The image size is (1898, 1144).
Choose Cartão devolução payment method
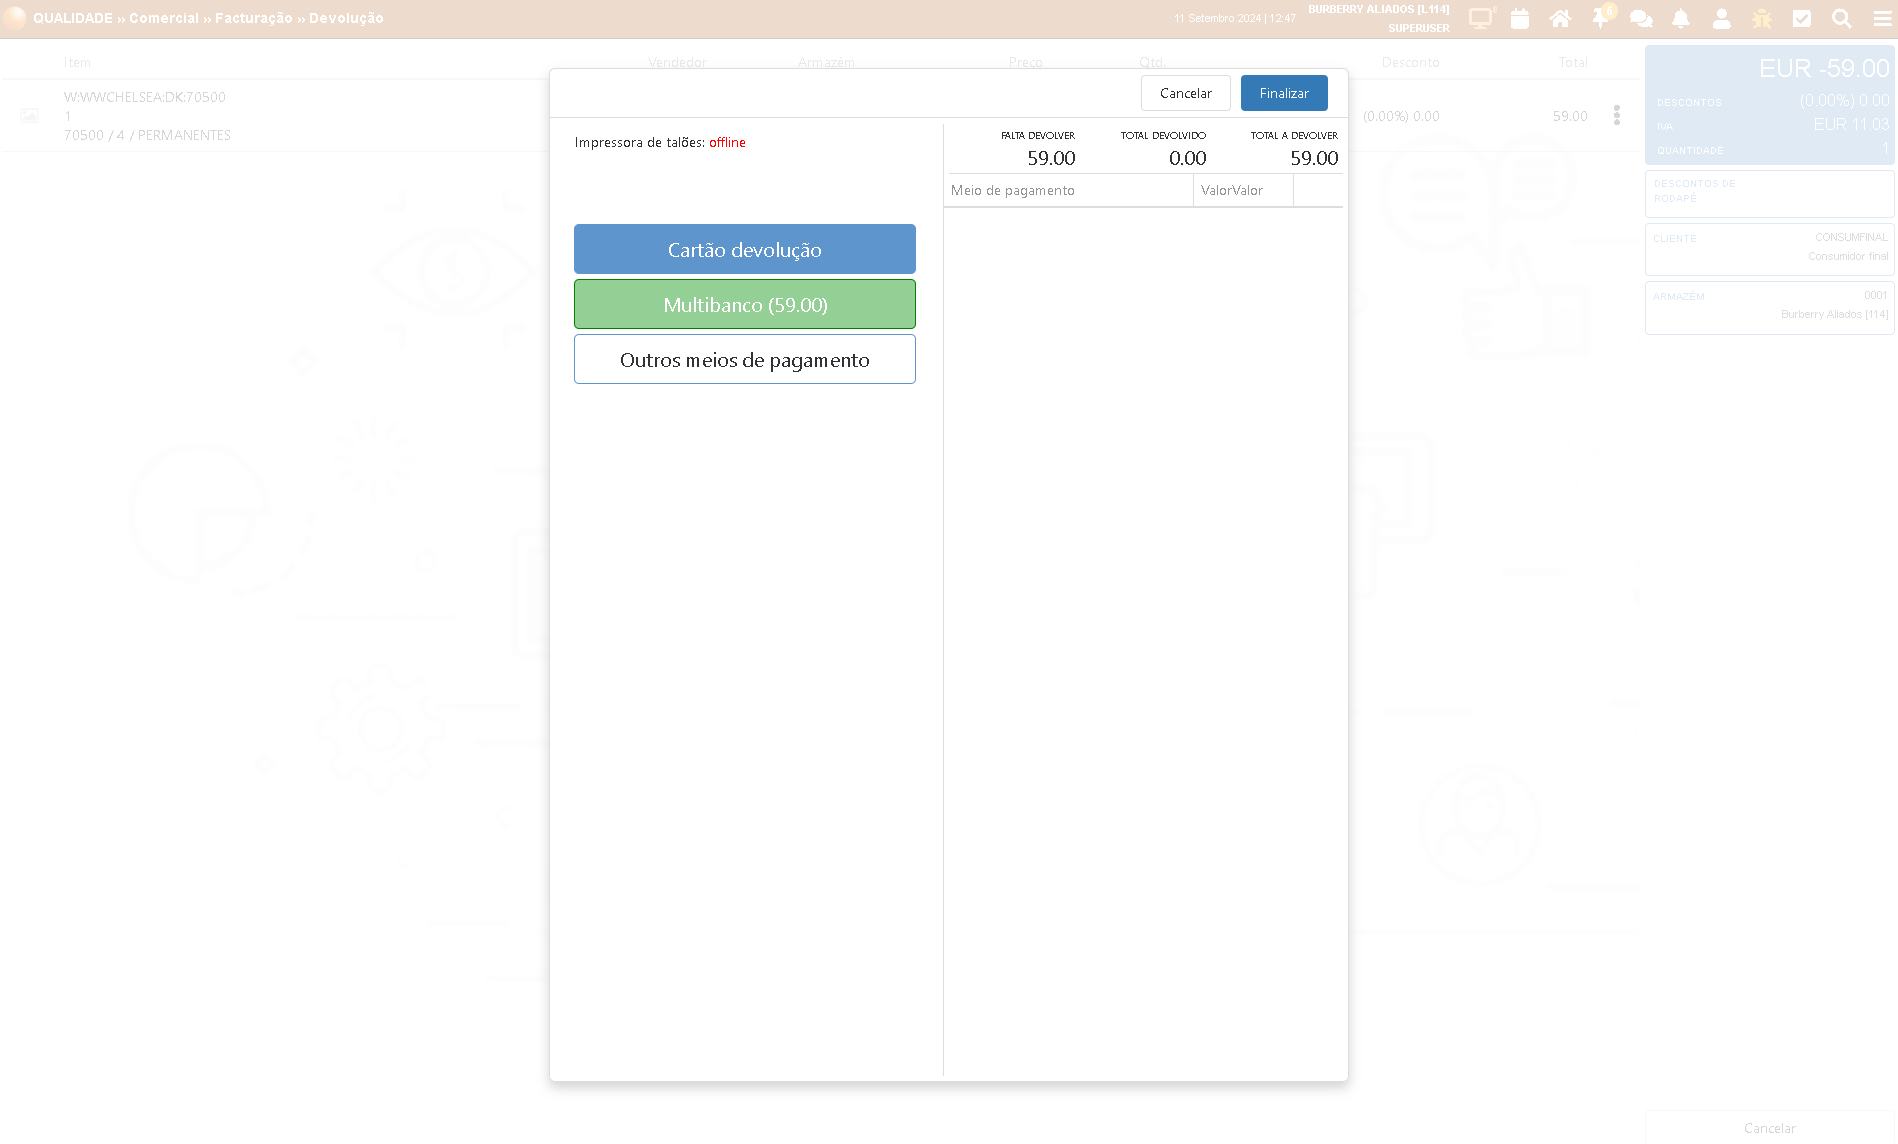[745, 249]
